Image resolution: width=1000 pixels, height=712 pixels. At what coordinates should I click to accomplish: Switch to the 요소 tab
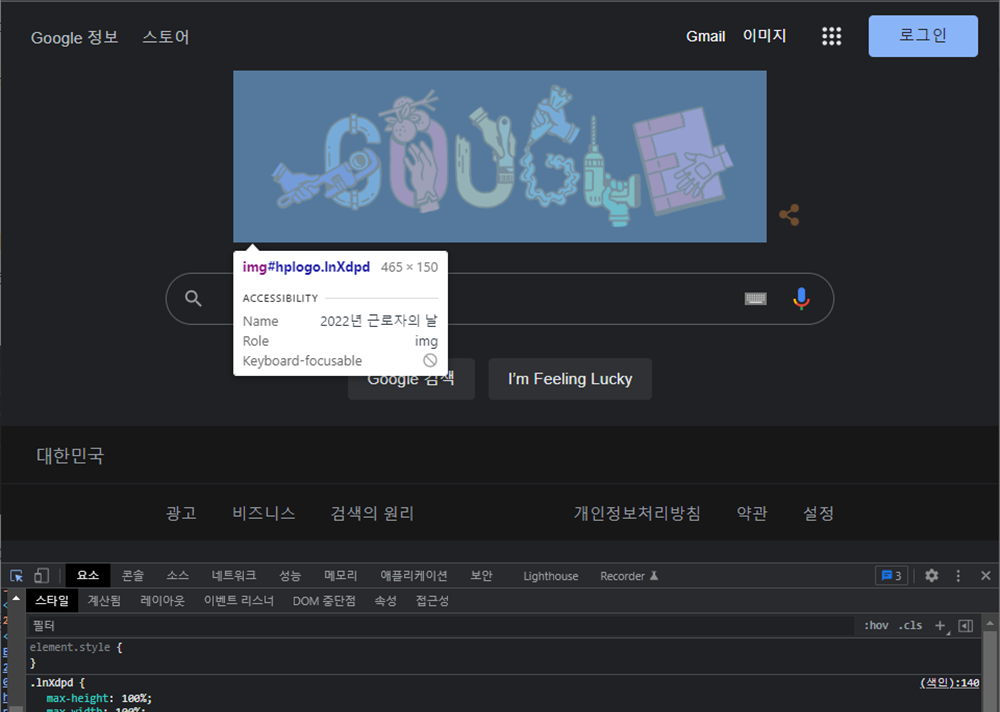click(88, 575)
